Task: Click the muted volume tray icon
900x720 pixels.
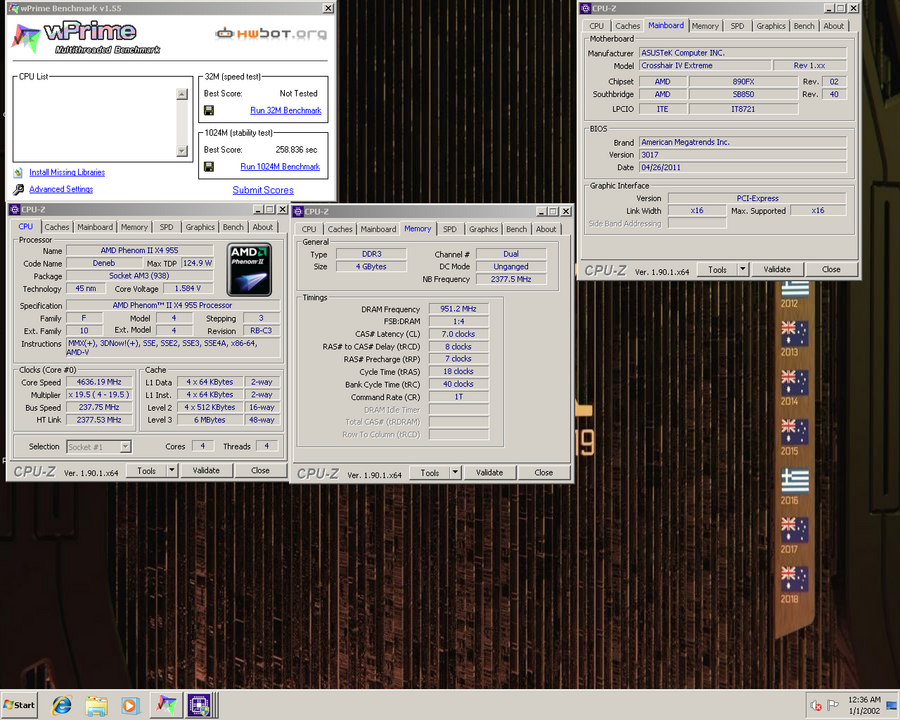Action: coord(816,705)
